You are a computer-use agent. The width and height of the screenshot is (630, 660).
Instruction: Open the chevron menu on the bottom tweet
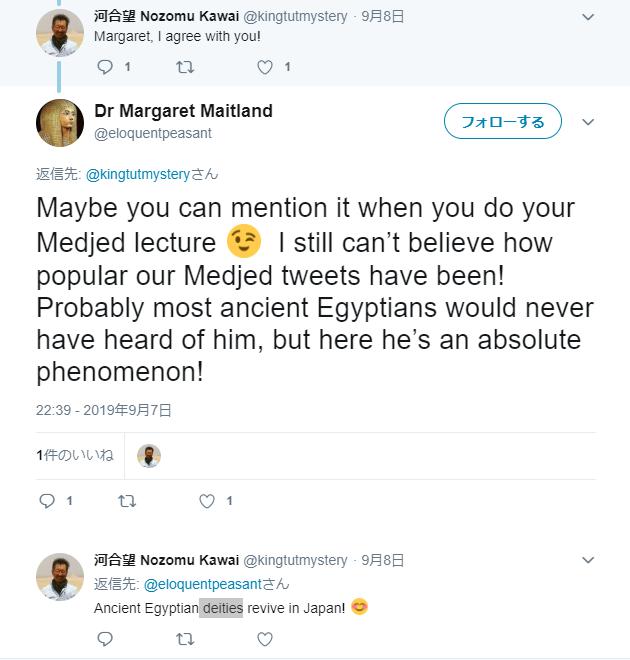[x=588, y=561]
